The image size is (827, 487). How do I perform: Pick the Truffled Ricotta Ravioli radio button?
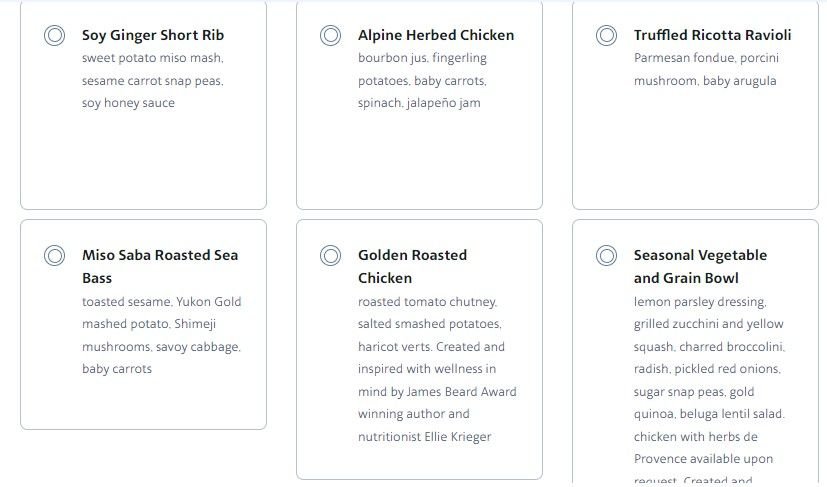click(x=606, y=36)
